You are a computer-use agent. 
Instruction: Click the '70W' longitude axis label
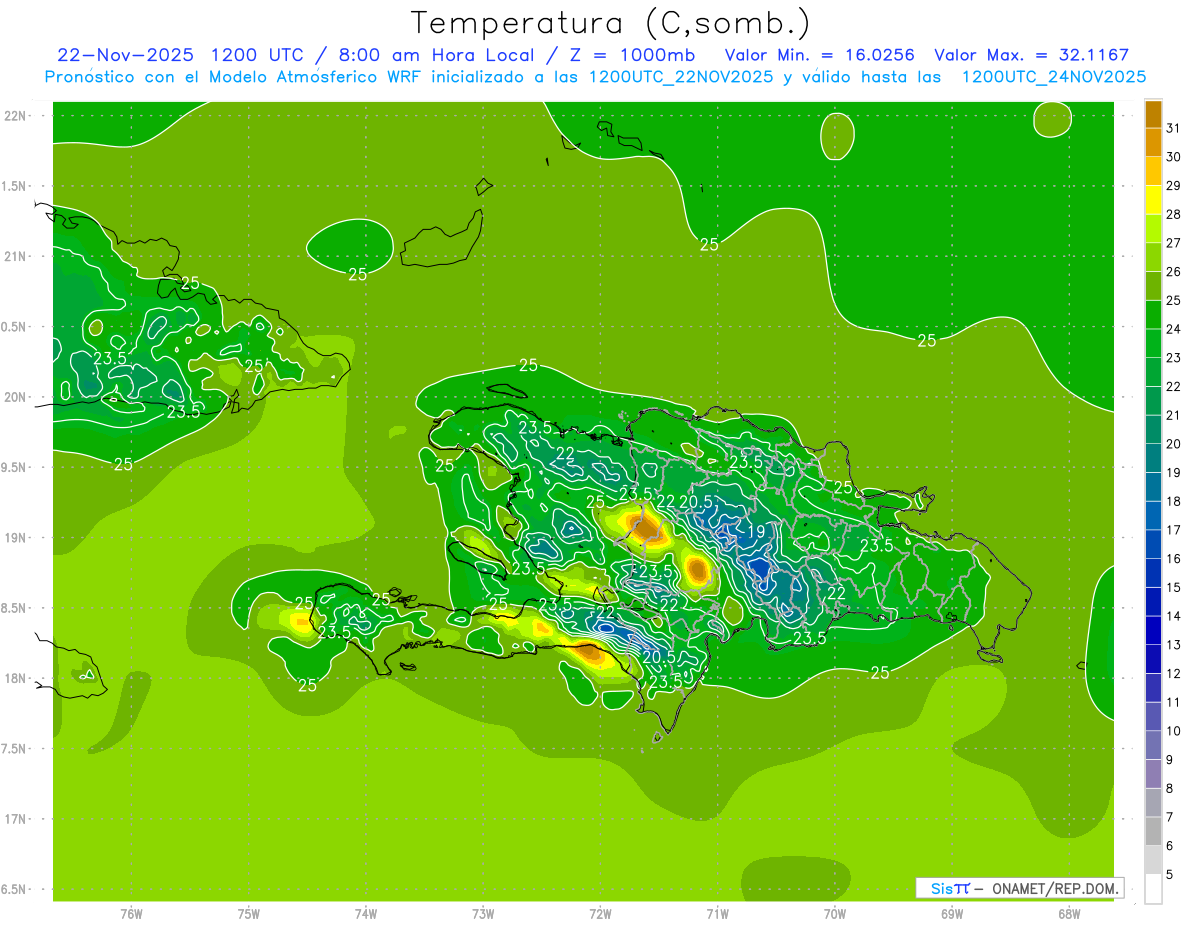point(835,914)
